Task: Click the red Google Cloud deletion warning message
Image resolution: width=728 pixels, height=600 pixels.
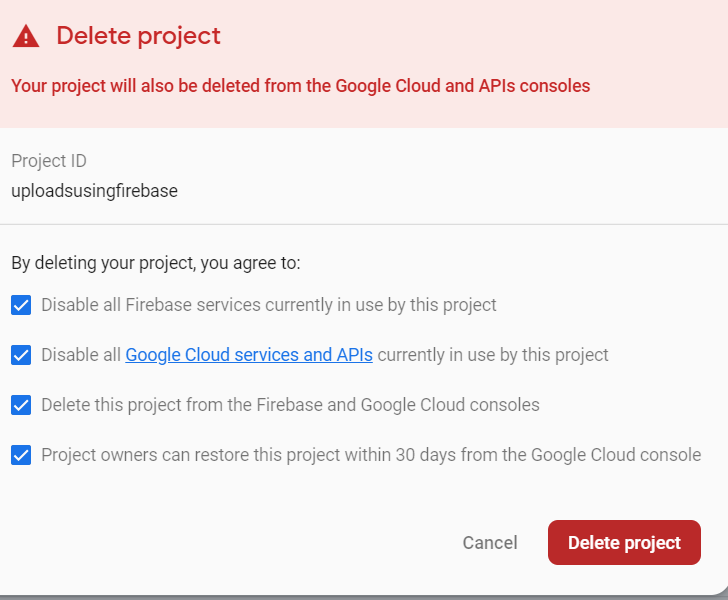Action: 300,86
